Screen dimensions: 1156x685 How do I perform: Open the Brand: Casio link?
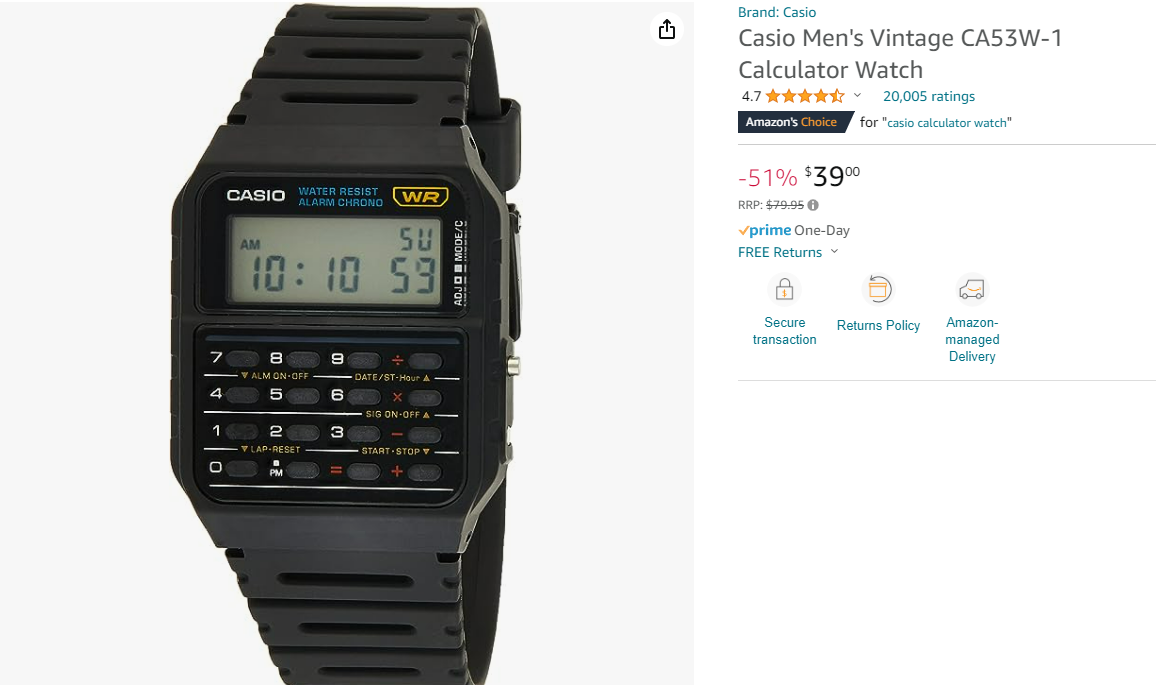[x=777, y=12]
